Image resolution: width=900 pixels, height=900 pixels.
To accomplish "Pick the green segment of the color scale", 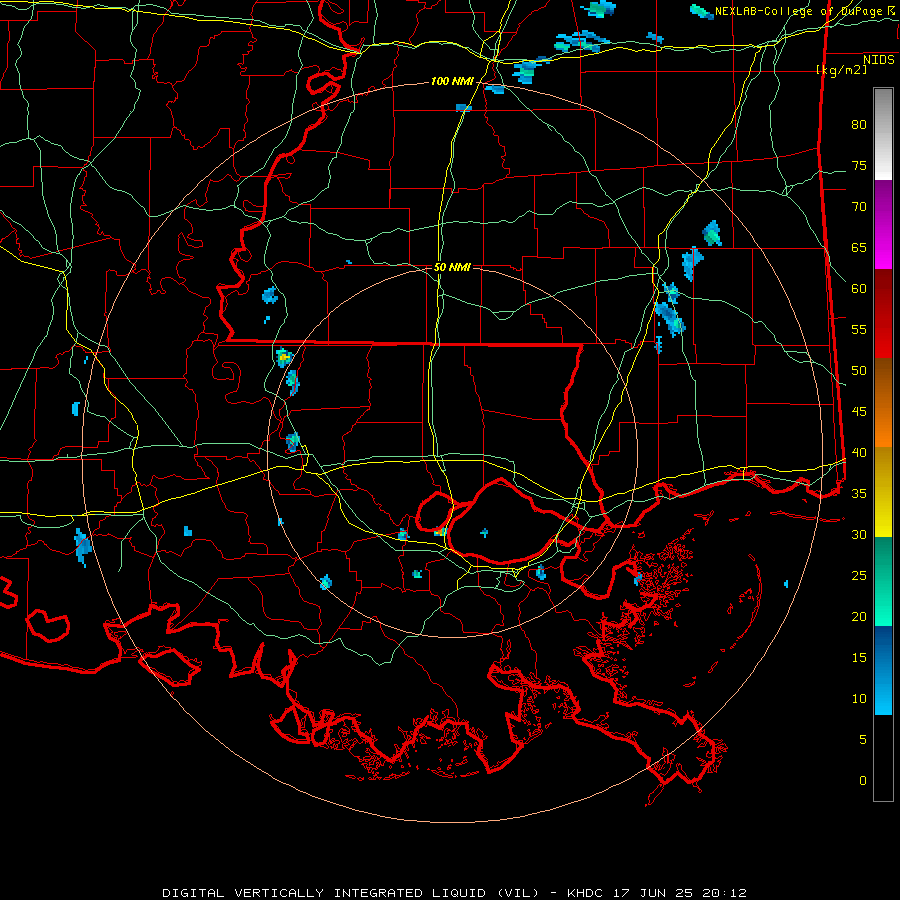I will click(883, 581).
